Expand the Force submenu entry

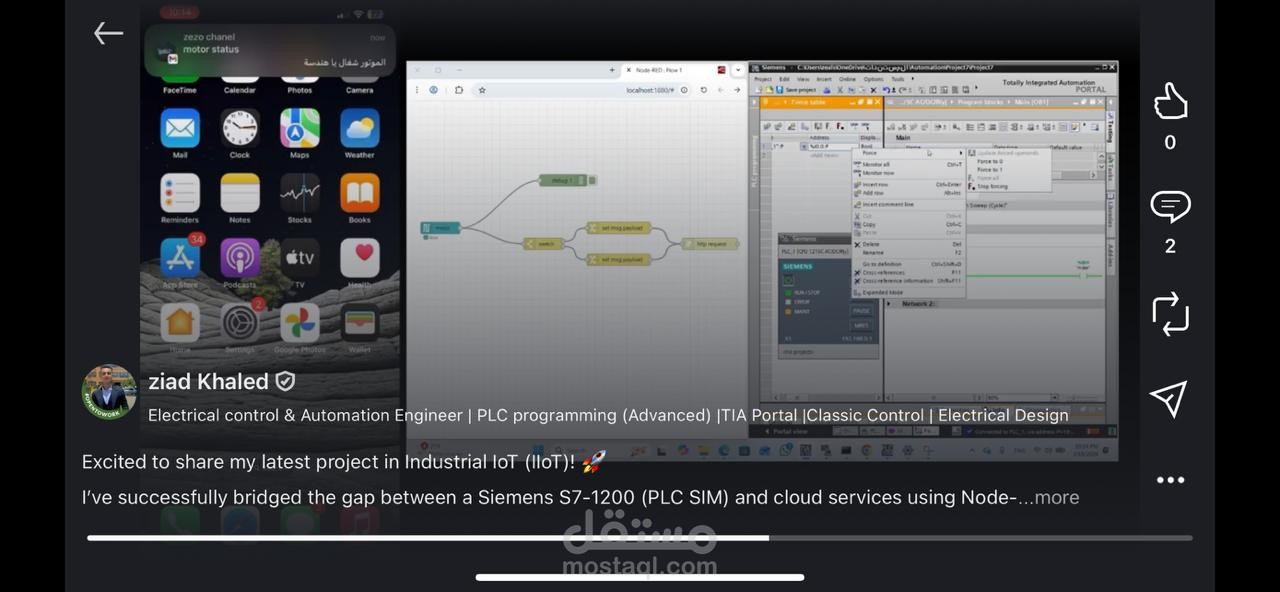click(x=908, y=153)
